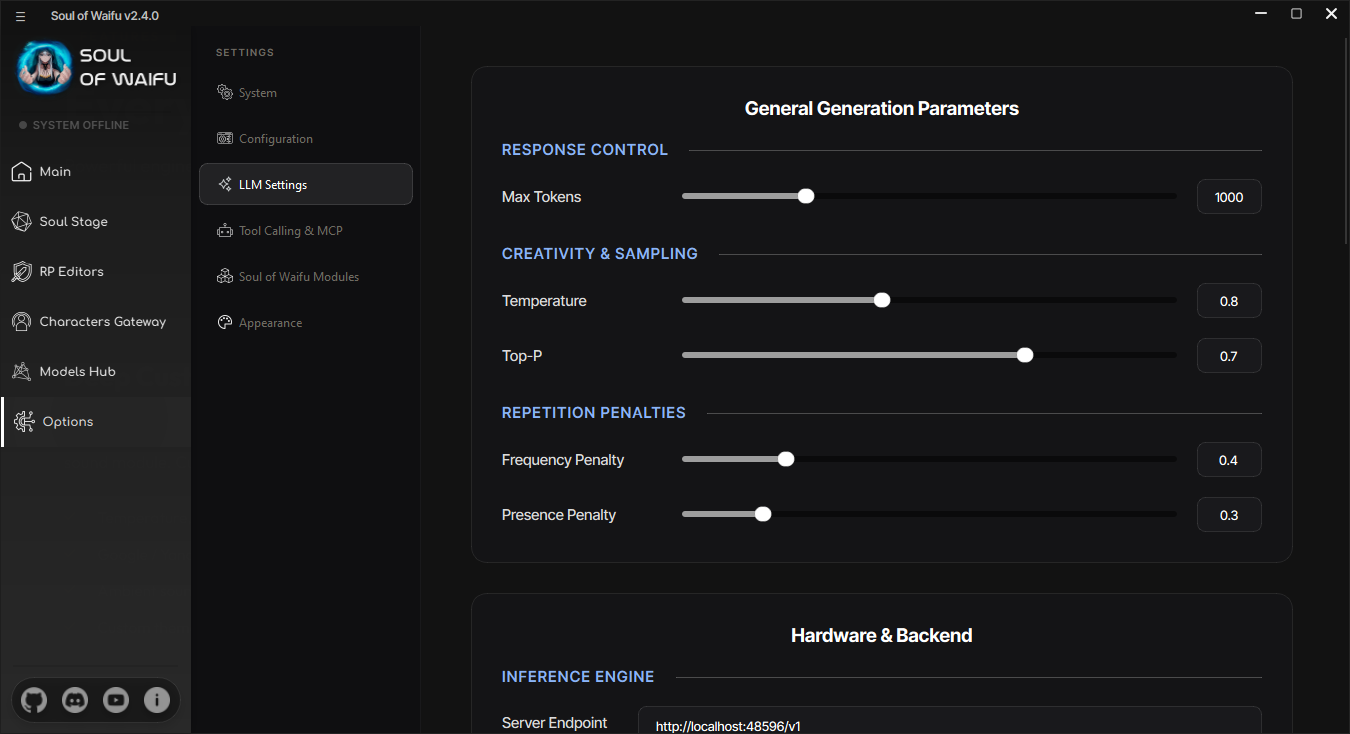Click the LLM Settings sparkle icon
Image resolution: width=1350 pixels, height=734 pixels.
[225, 185]
